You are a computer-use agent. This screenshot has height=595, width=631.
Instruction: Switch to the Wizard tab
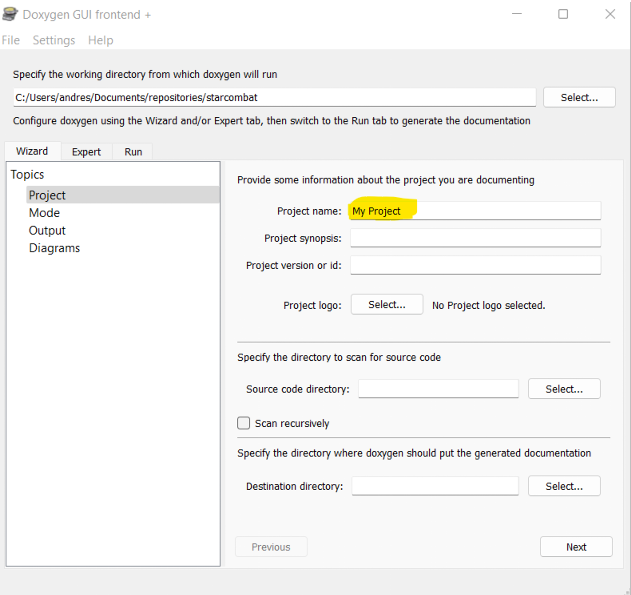(32, 151)
